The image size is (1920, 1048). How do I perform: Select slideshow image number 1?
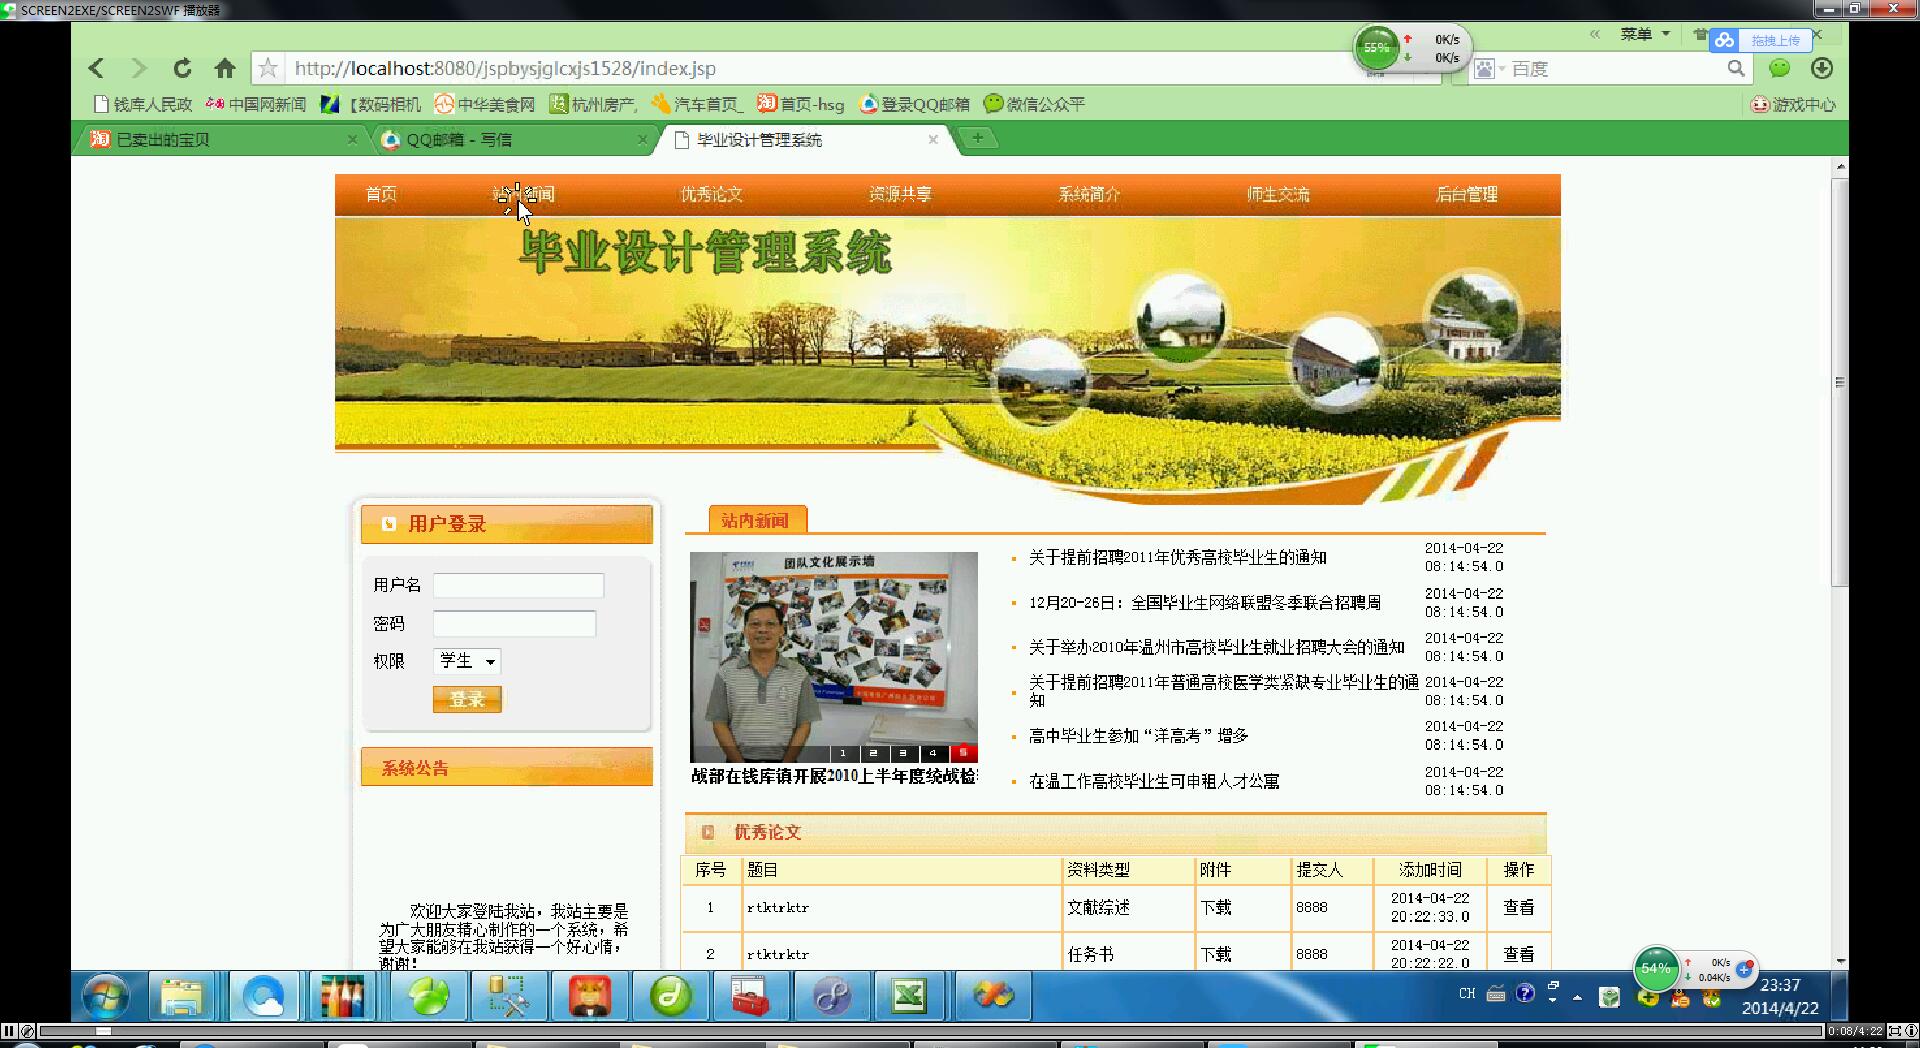(x=843, y=753)
